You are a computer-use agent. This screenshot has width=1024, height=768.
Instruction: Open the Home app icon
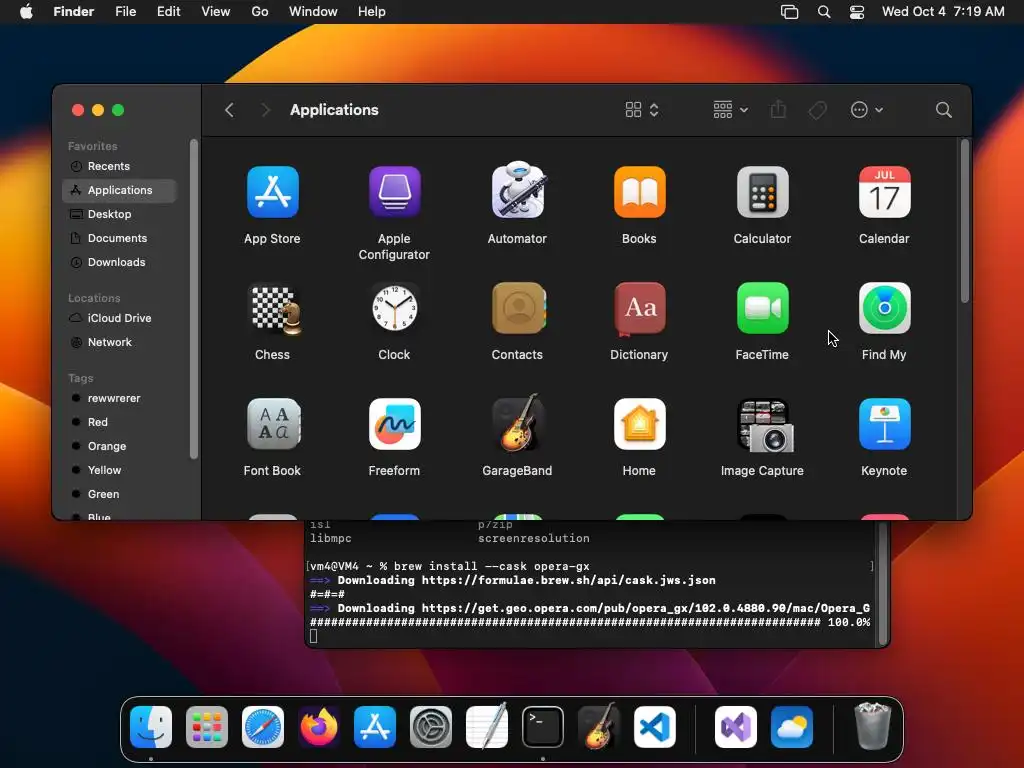click(639, 424)
